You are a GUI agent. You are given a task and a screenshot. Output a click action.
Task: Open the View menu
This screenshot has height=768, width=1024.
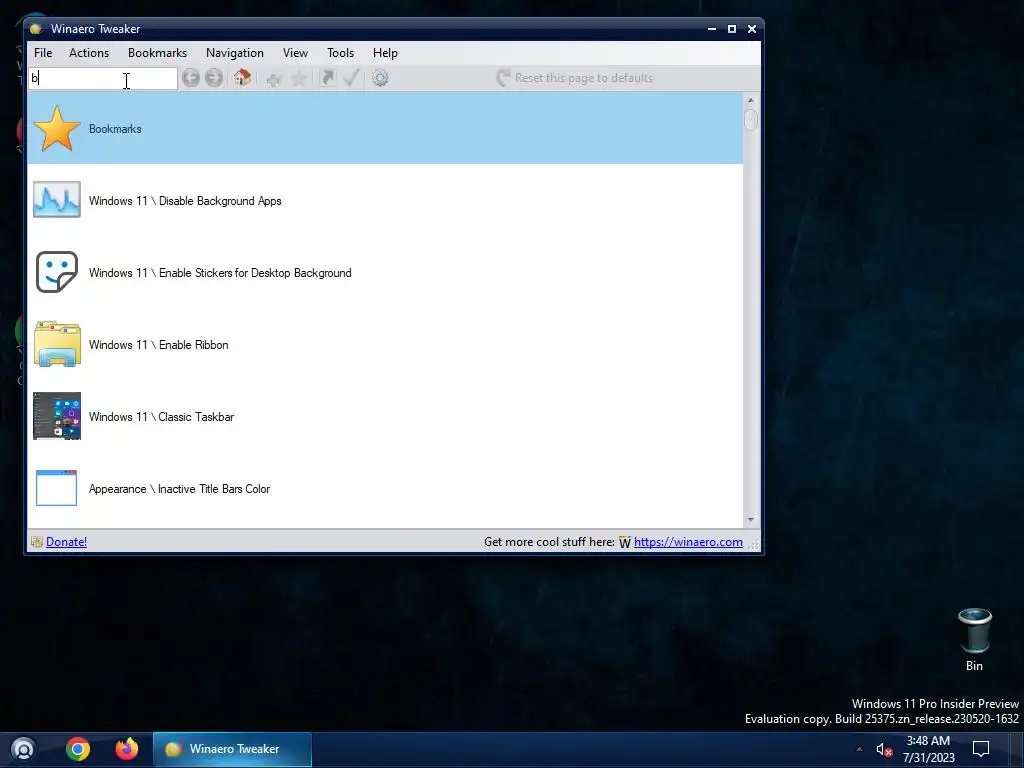coord(295,53)
